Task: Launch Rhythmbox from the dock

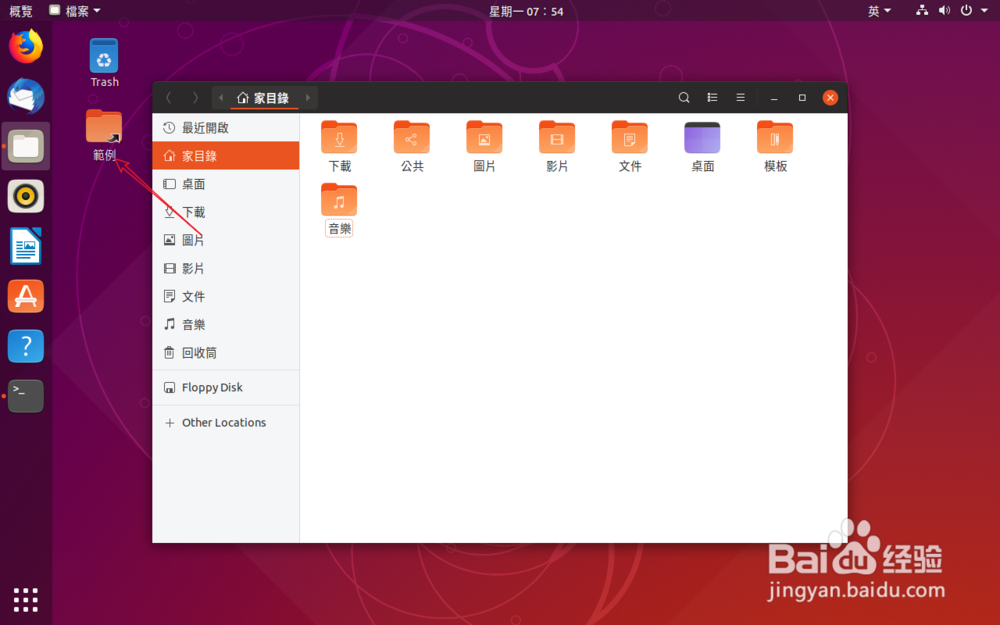Action: [x=26, y=196]
